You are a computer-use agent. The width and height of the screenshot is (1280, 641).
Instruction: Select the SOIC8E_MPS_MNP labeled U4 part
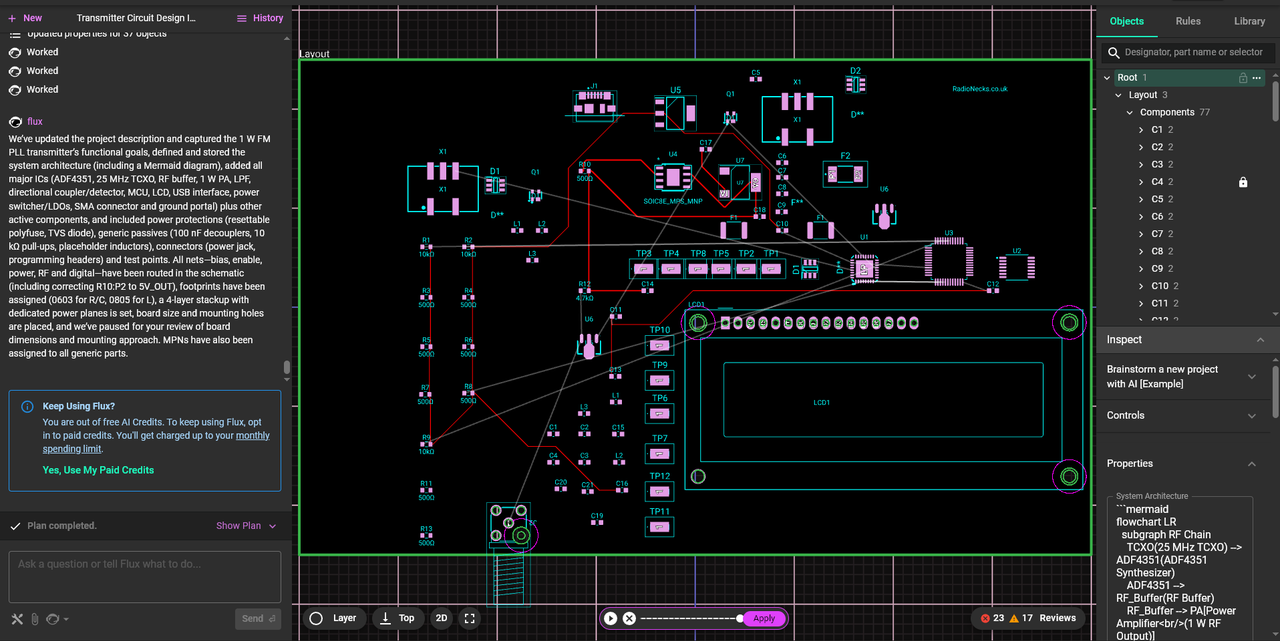672,178
